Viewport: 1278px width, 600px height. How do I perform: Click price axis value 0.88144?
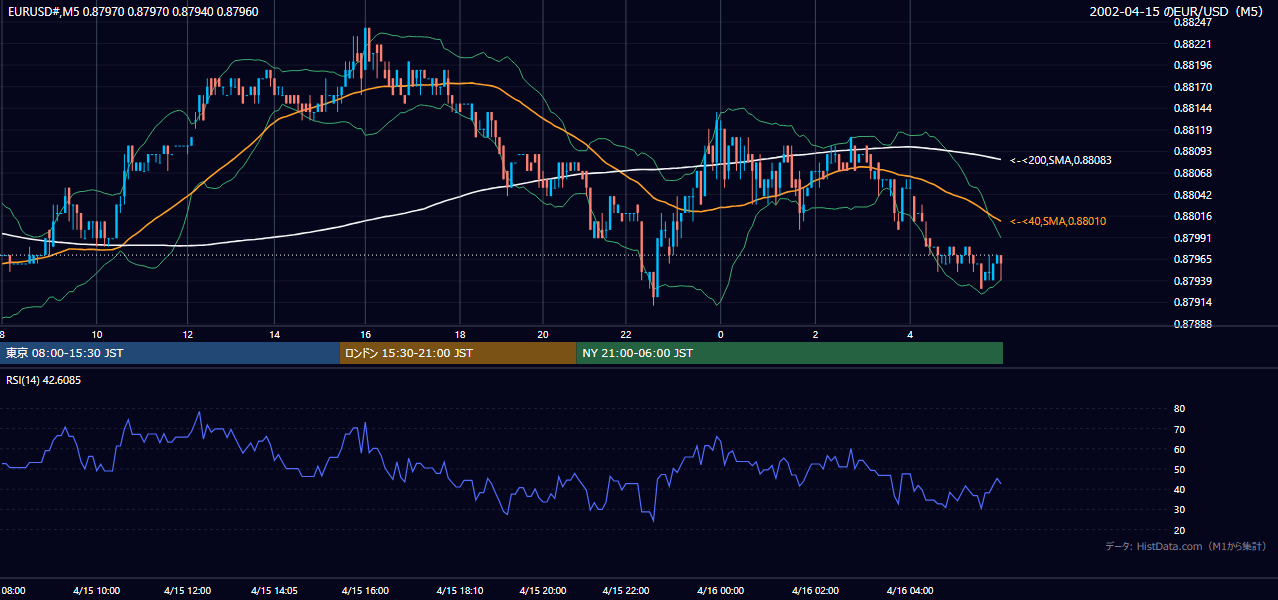tap(1192, 108)
